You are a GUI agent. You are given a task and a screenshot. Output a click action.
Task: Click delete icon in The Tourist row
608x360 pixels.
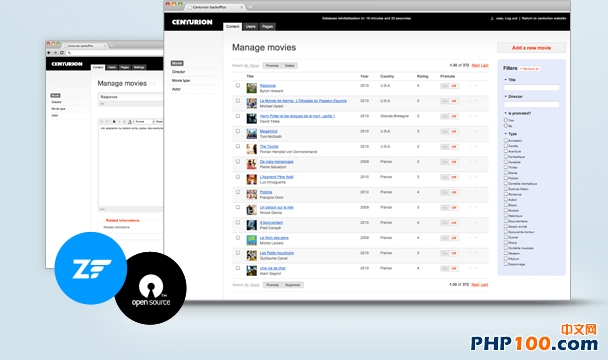(x=476, y=147)
